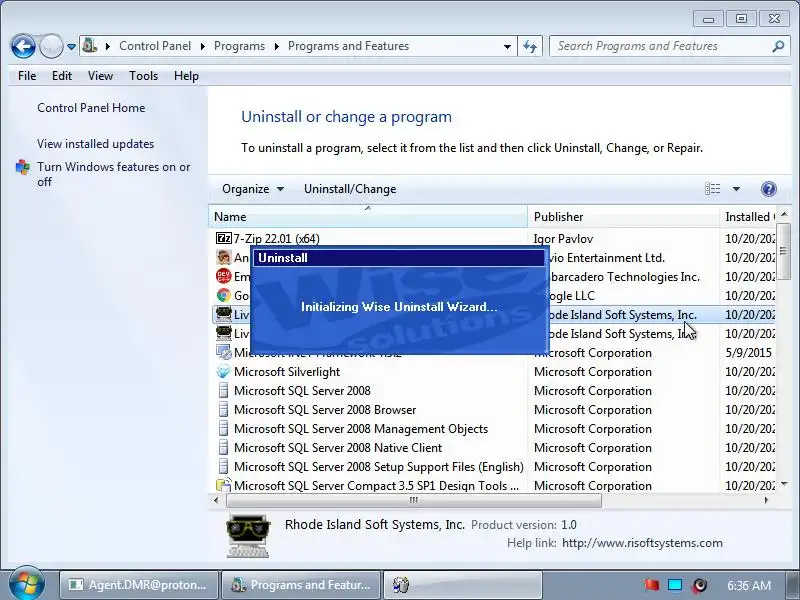Click the 5/9/2015 install date cell

click(x=748, y=353)
